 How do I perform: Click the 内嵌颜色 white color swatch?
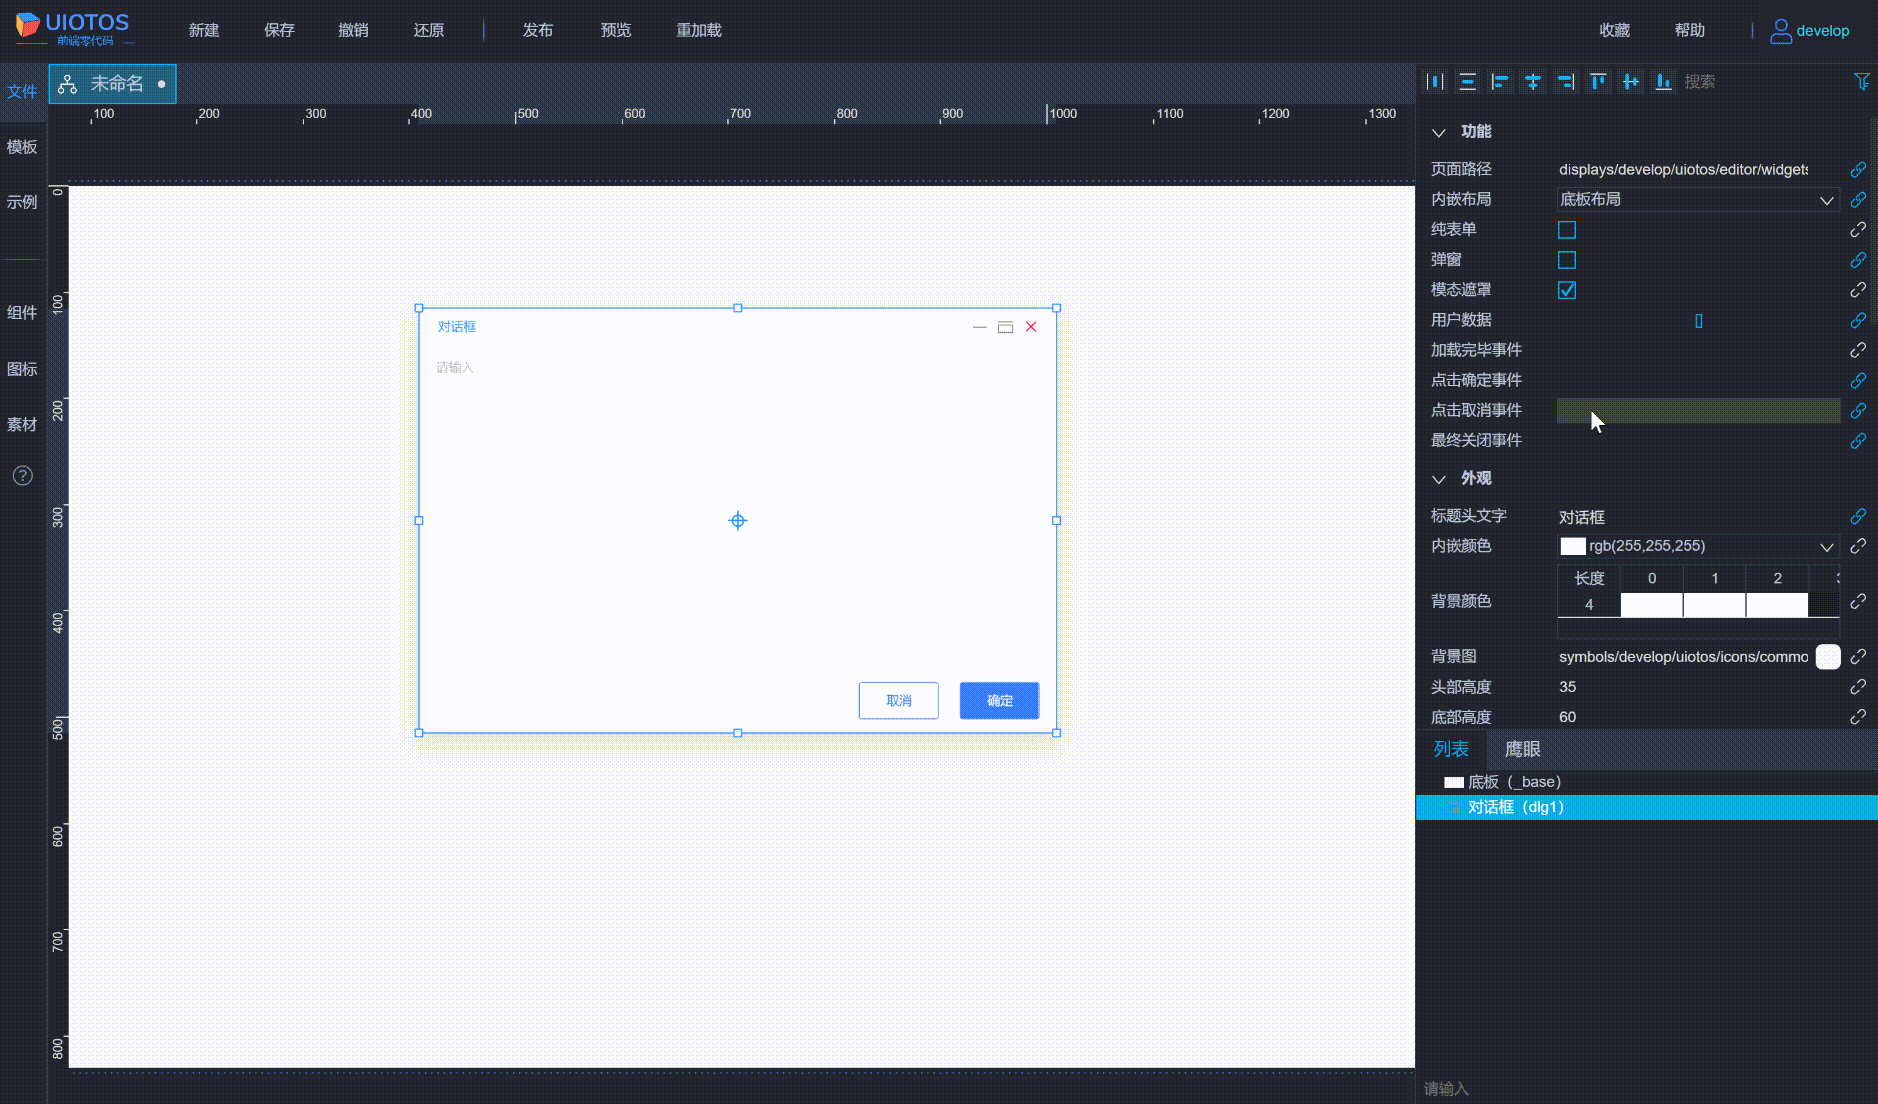click(1573, 546)
